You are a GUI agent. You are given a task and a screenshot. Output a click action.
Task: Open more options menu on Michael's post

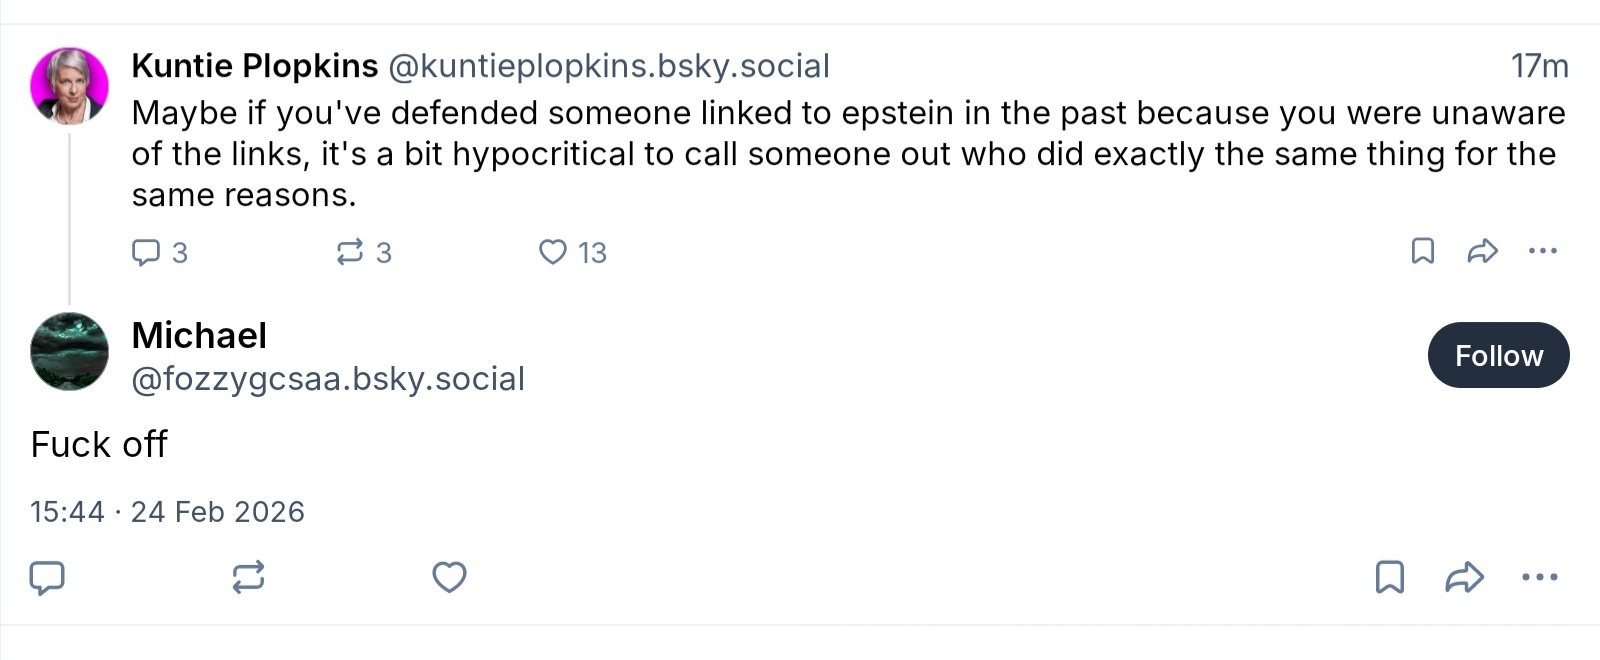(1539, 577)
